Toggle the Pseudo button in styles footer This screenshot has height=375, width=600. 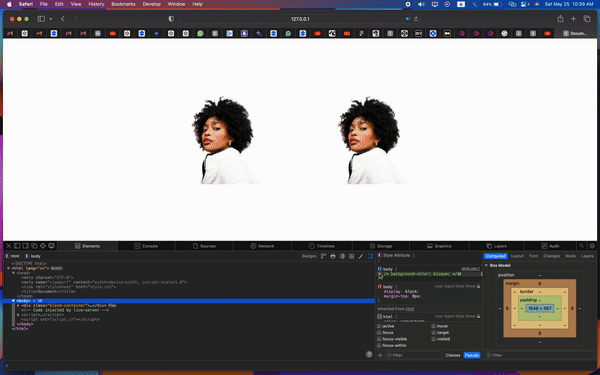pos(472,355)
